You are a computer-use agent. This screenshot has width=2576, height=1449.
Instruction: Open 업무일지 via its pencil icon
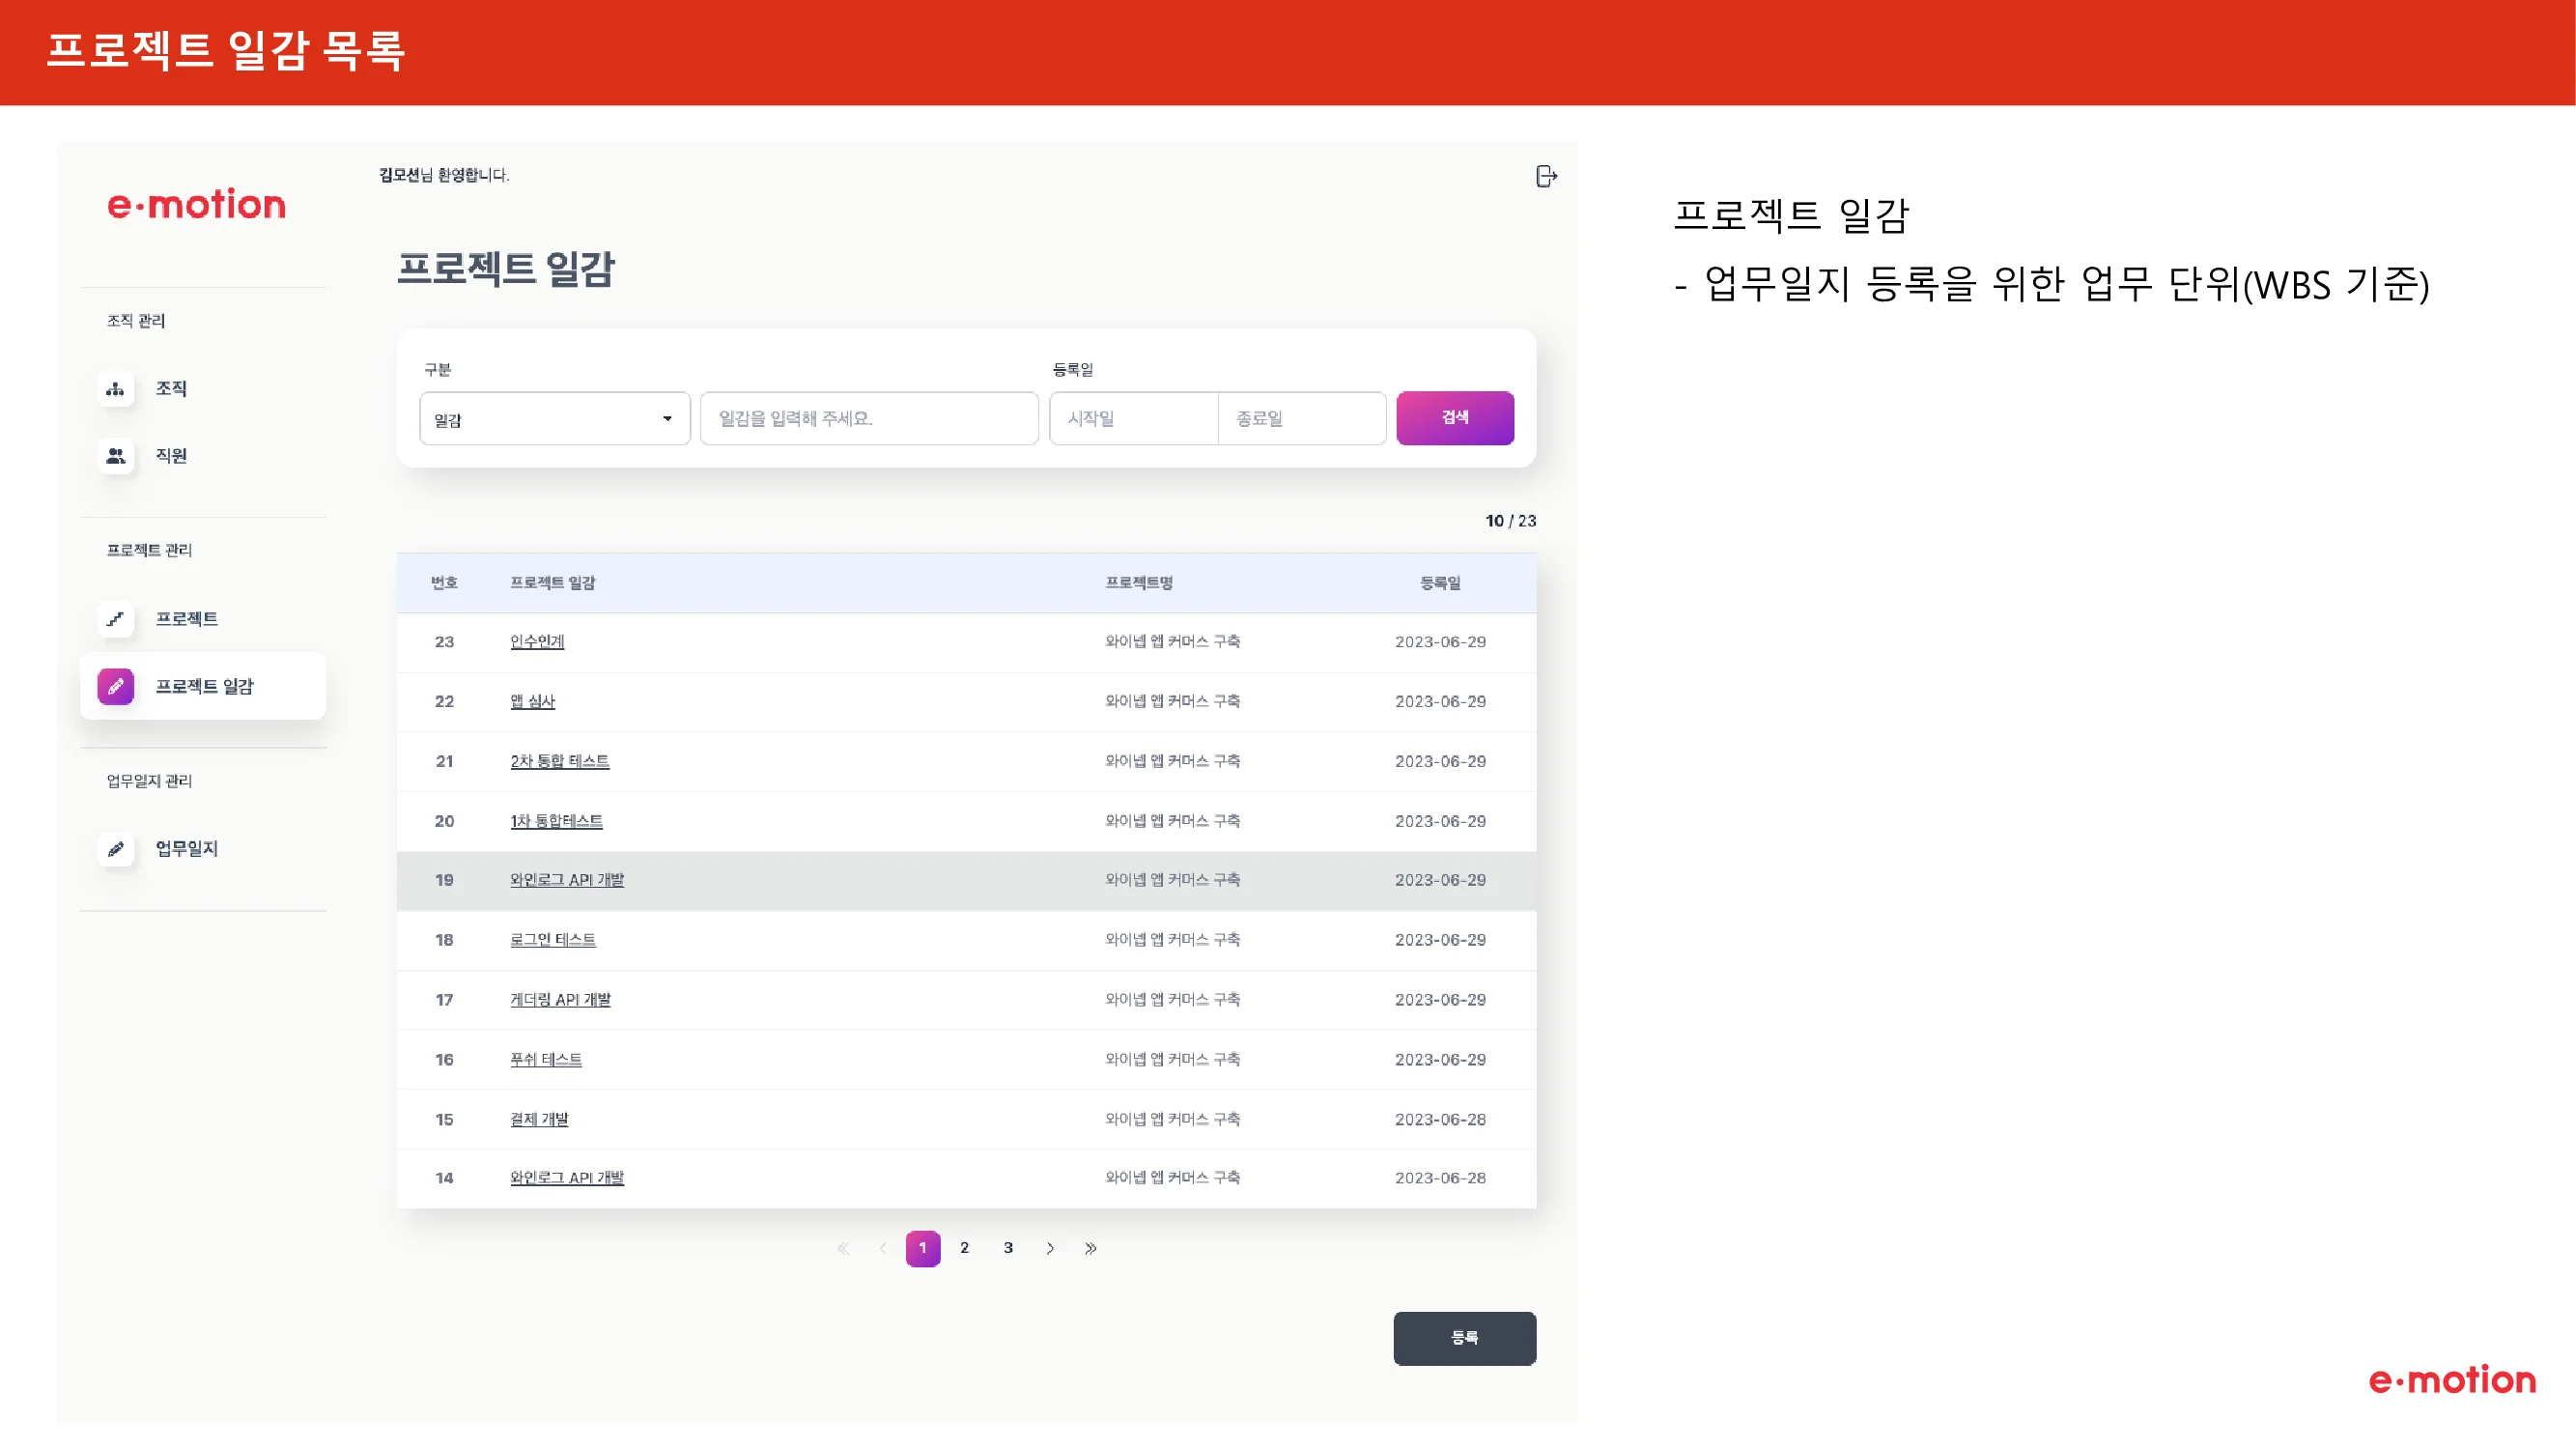coord(116,849)
